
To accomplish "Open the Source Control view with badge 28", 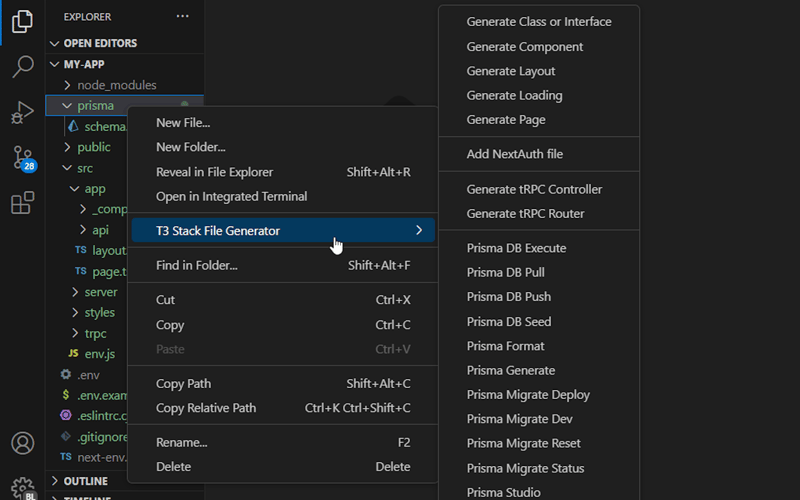I will pos(23,158).
